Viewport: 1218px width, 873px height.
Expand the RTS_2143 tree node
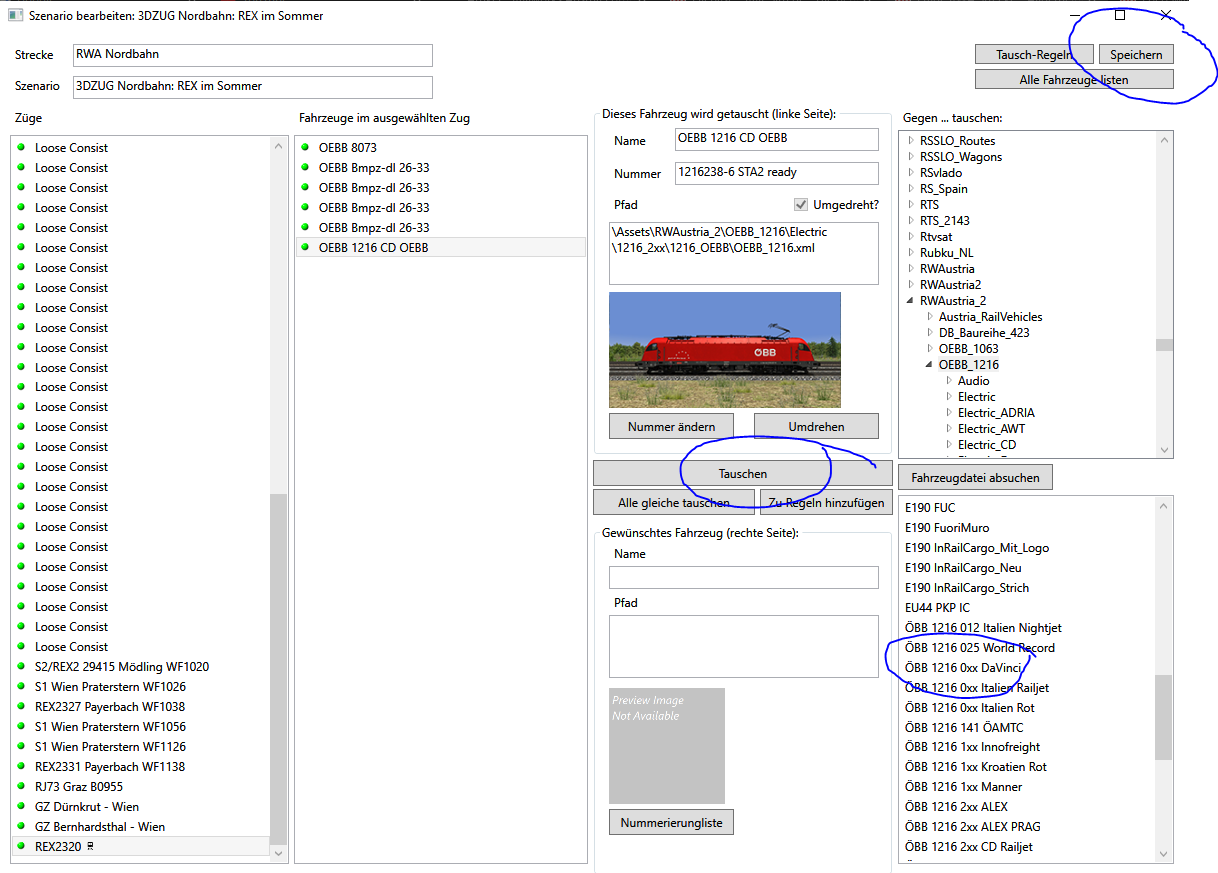pos(911,221)
